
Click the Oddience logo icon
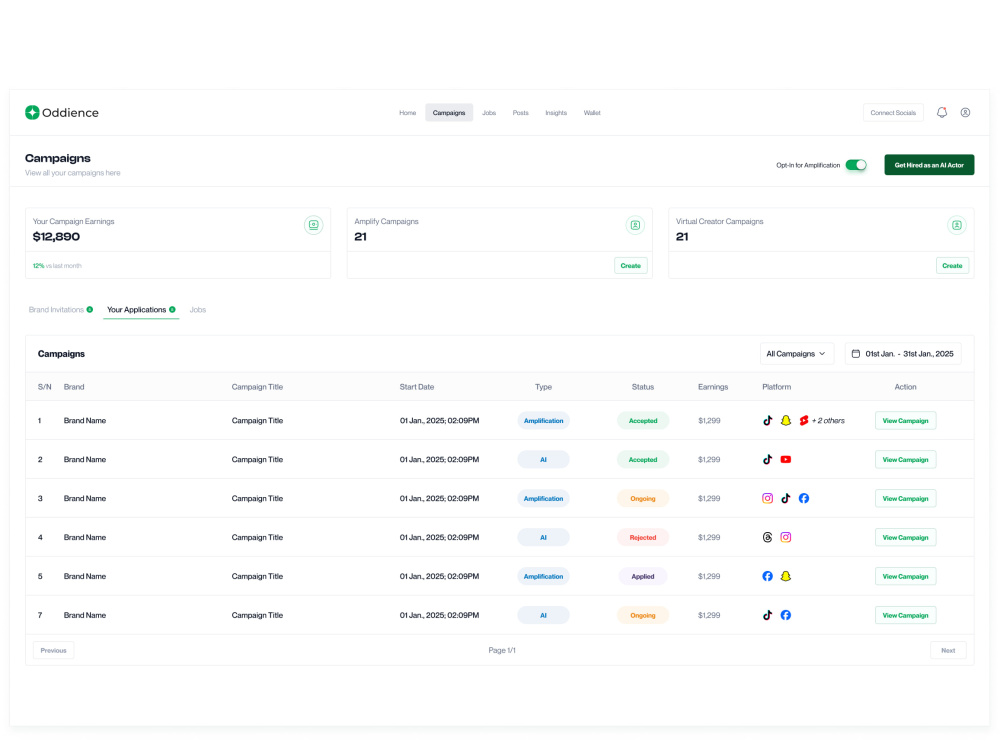(x=32, y=112)
